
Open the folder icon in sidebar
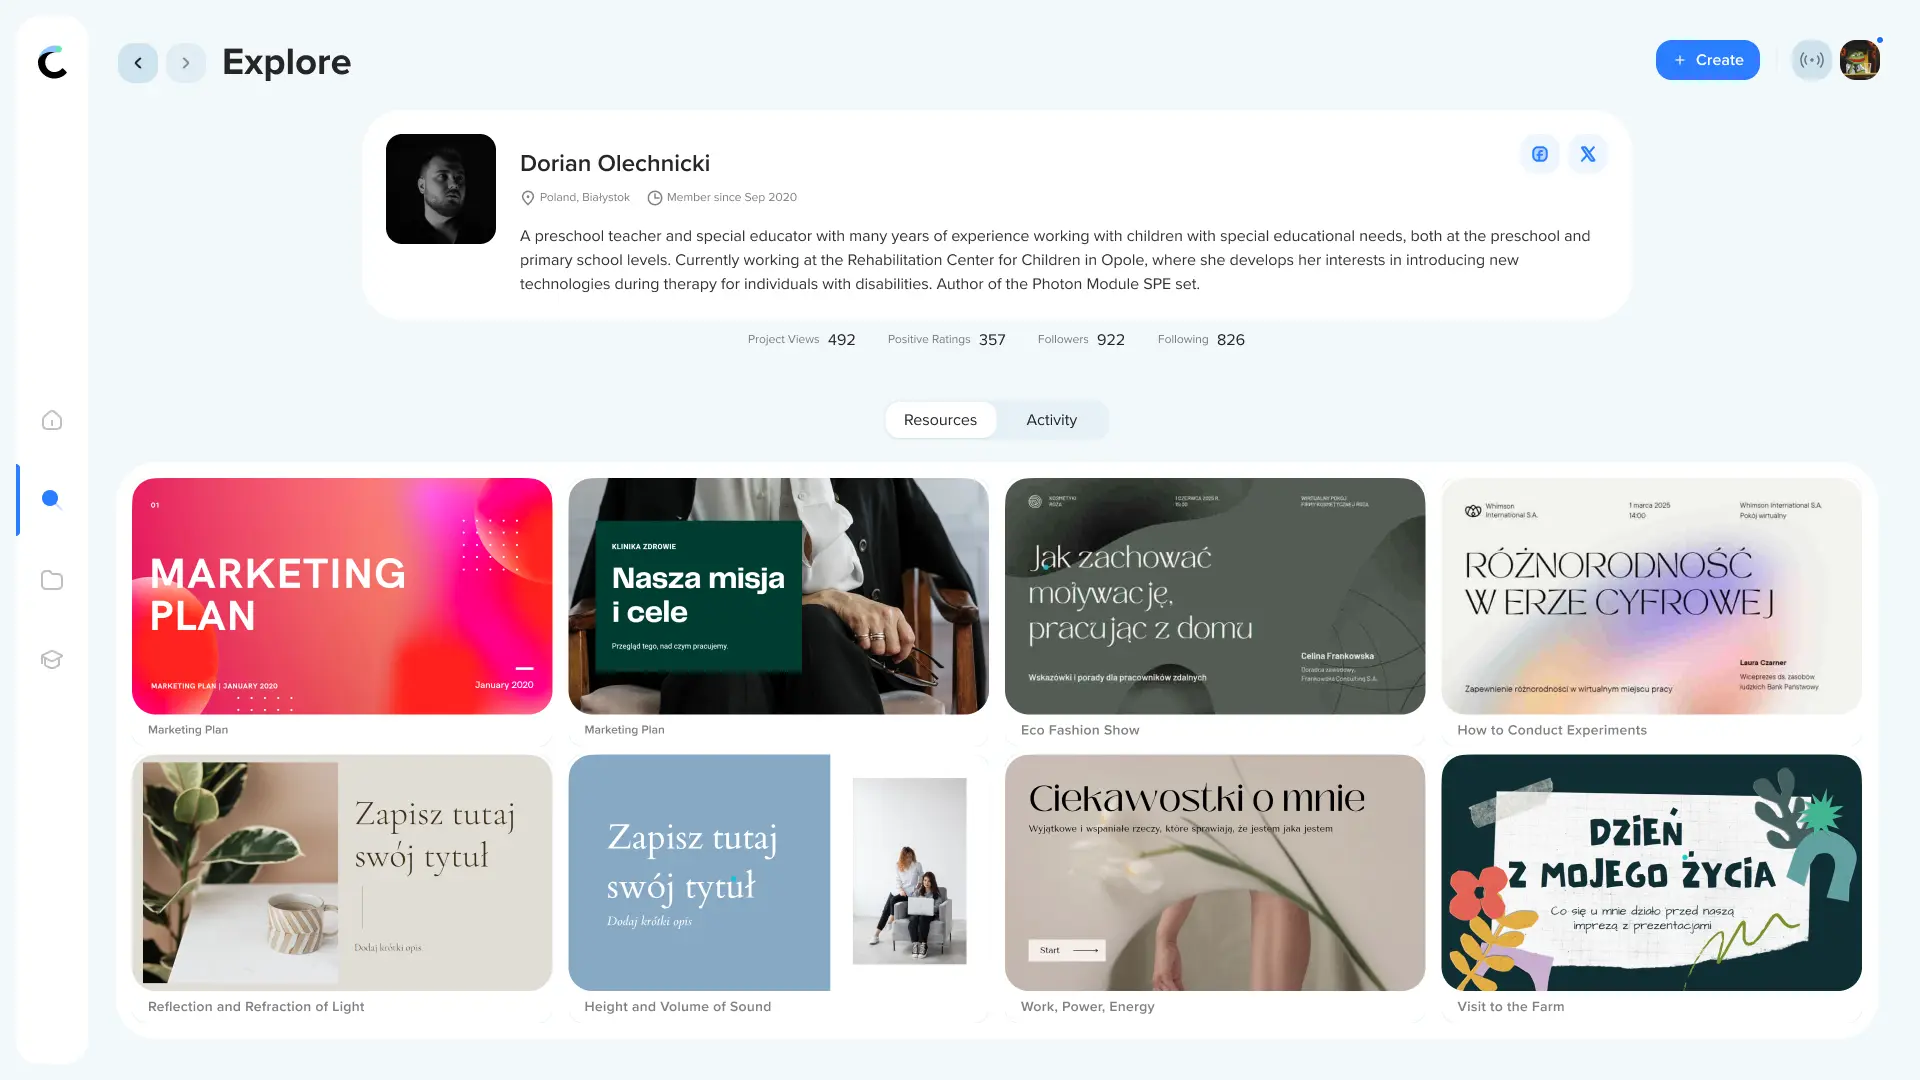click(52, 580)
